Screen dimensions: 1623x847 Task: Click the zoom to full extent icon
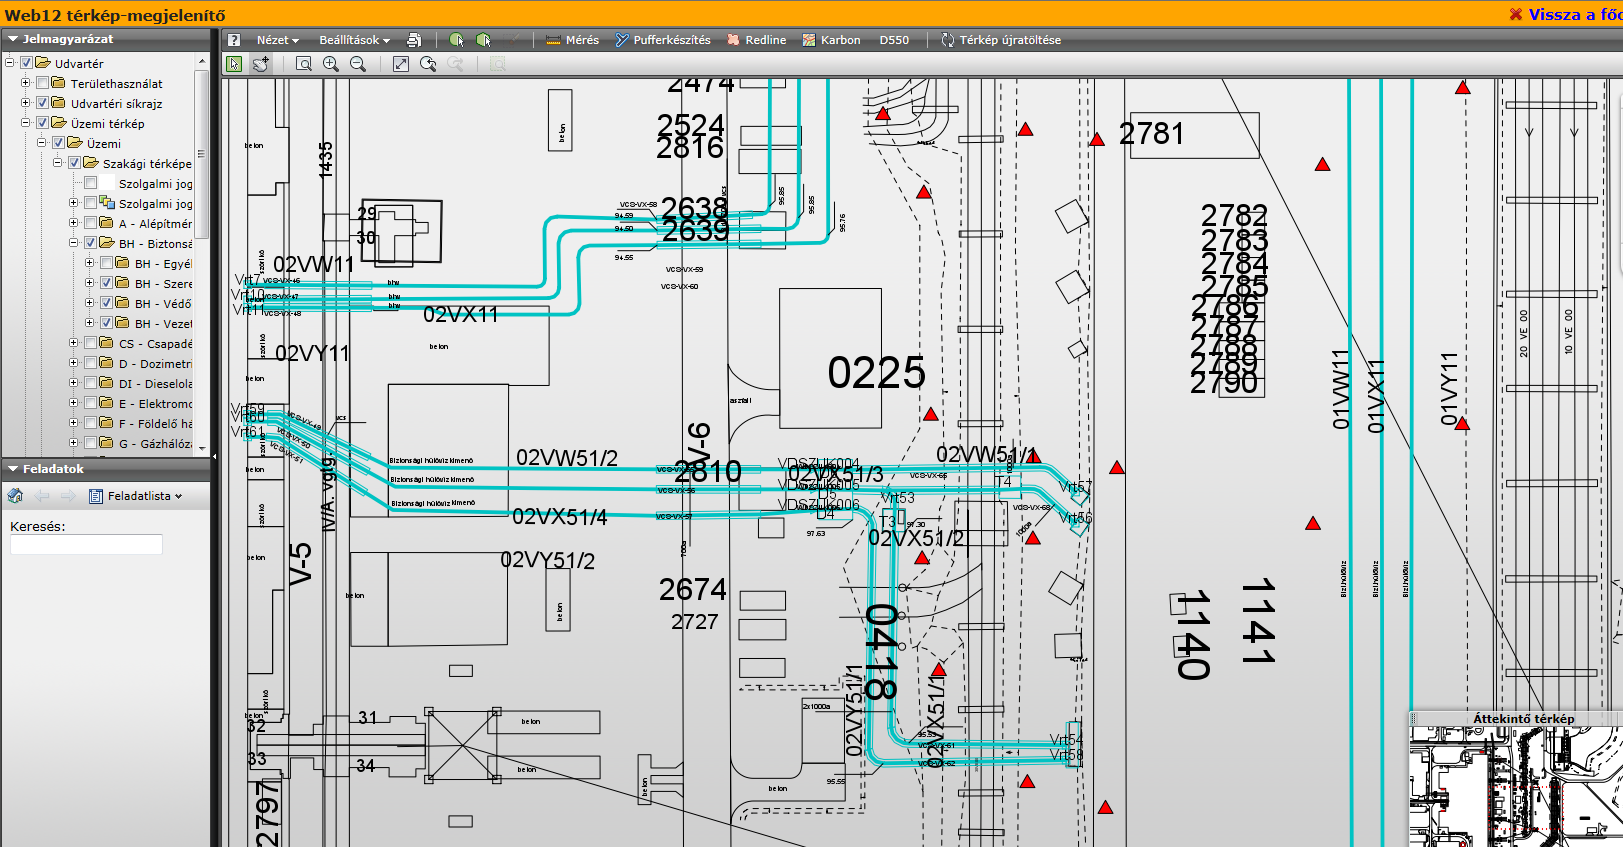tap(401, 64)
